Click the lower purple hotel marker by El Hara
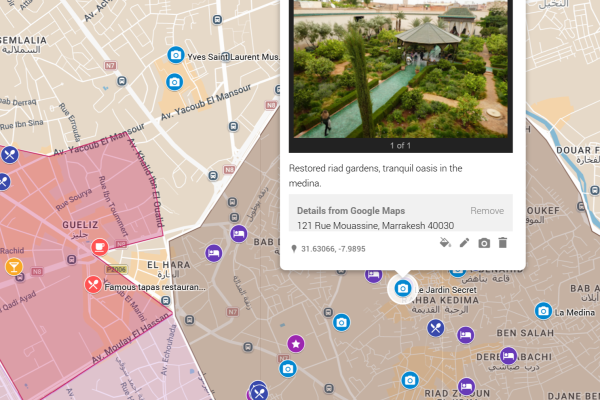Screen dimensions: 600x400 click(214, 253)
